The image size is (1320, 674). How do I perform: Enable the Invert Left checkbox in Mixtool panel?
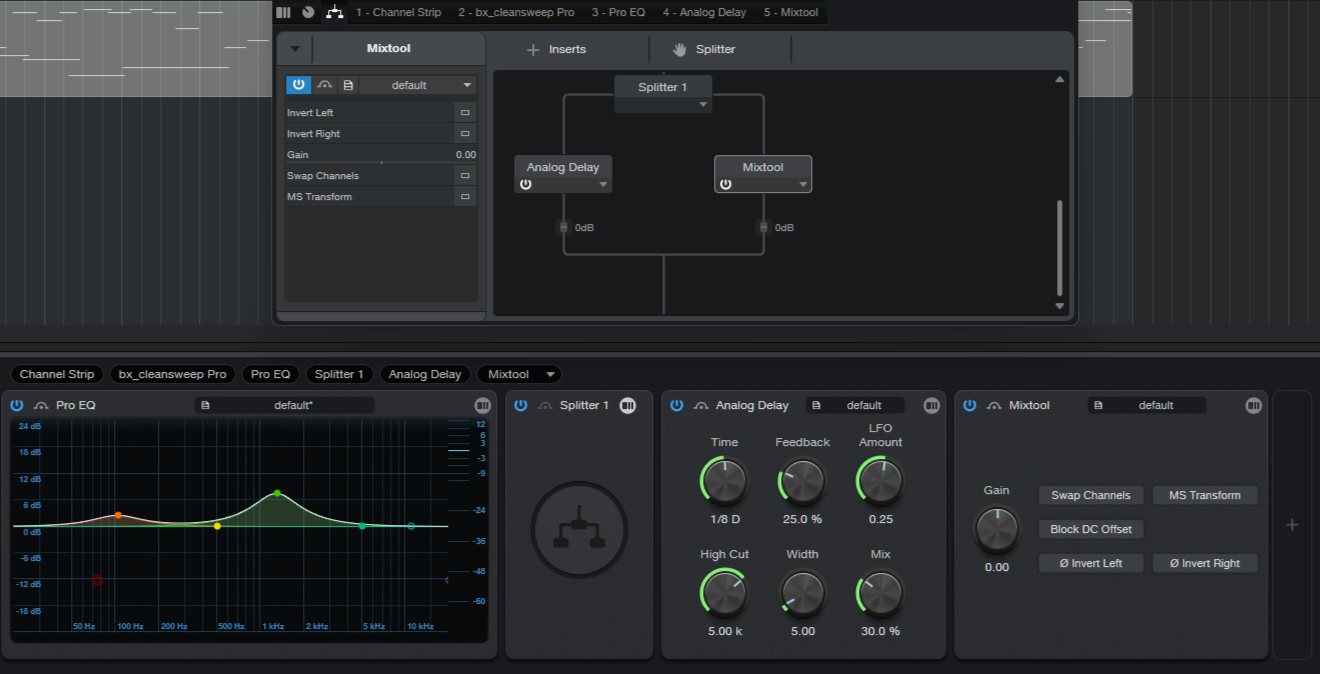pyautogui.click(x=465, y=113)
